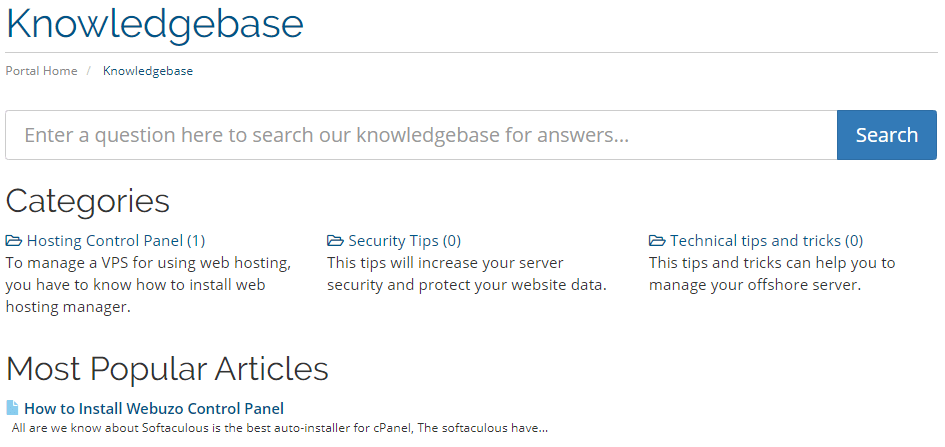Open the Security Tips (0) category

[x=404, y=241]
